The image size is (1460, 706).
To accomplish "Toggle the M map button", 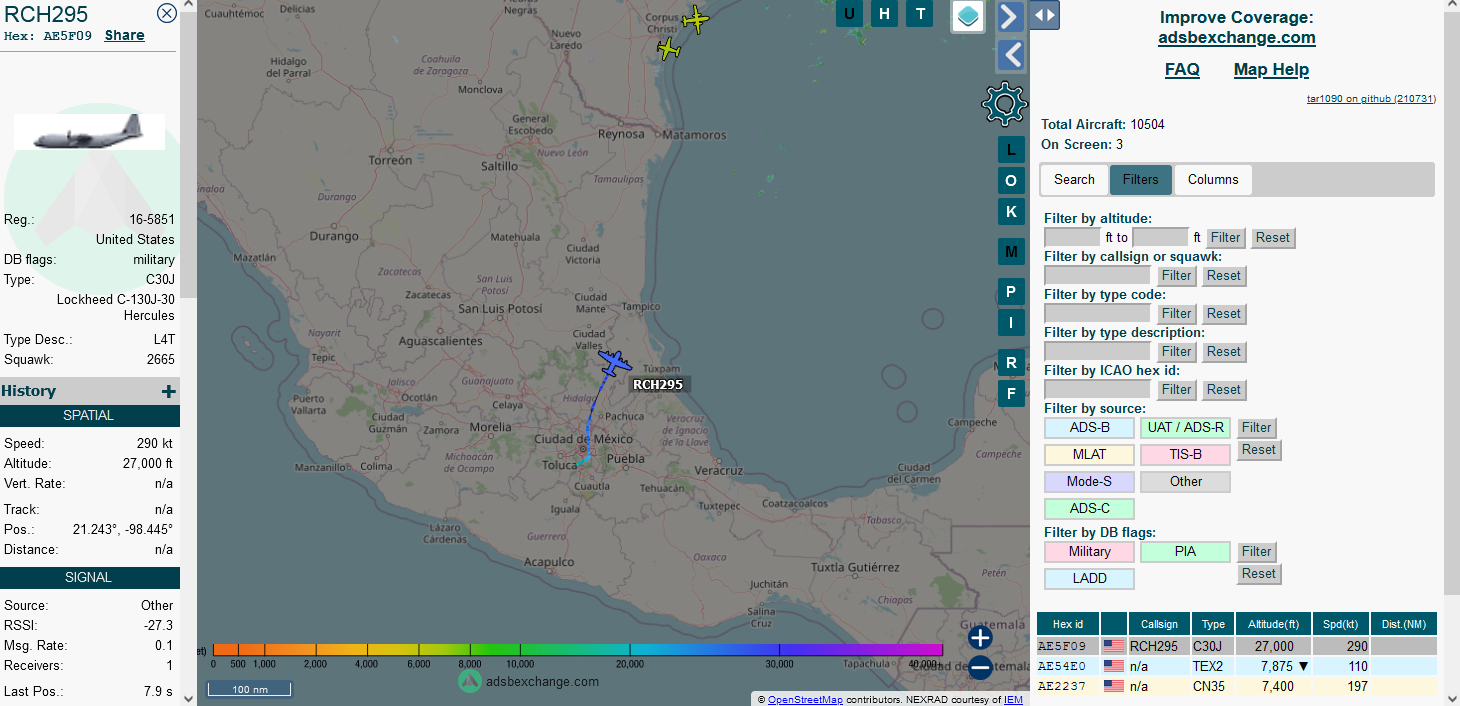I will point(1011,252).
